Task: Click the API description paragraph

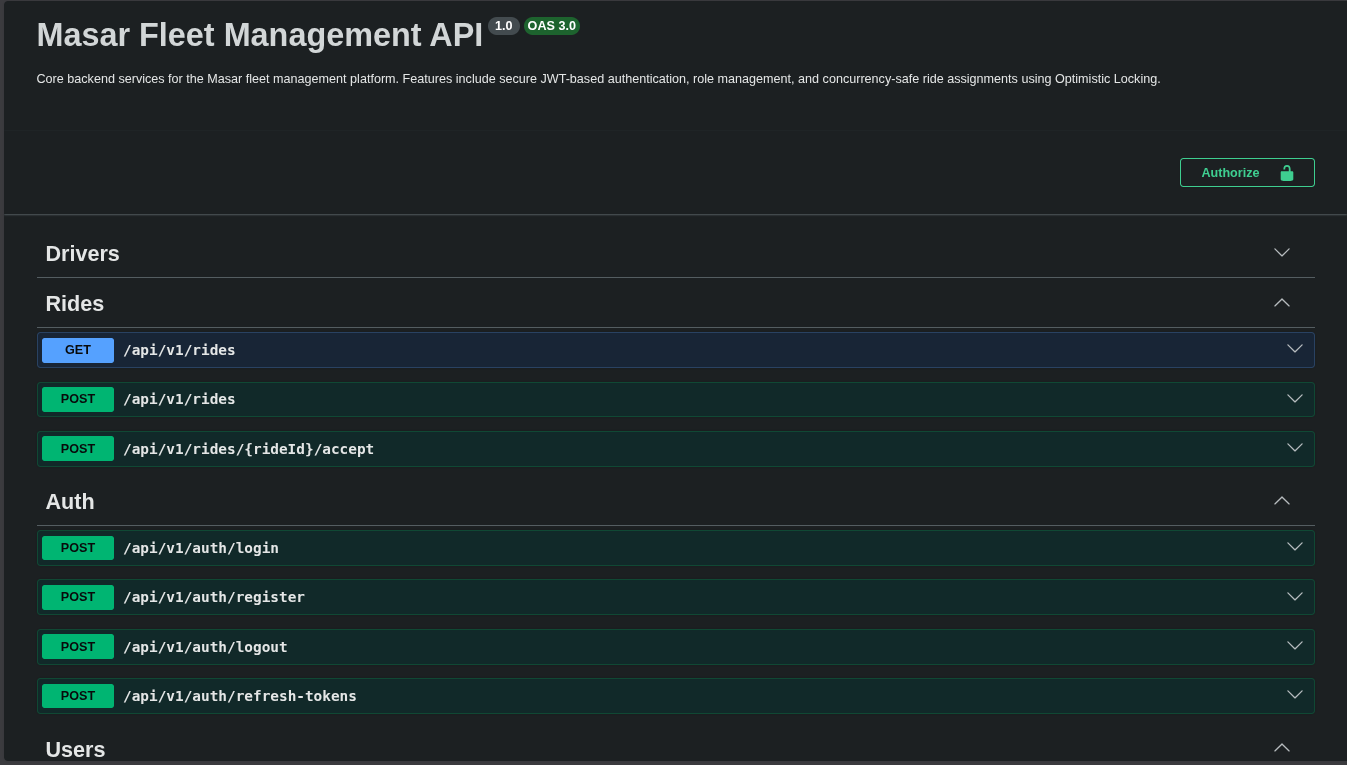Action: [598, 78]
